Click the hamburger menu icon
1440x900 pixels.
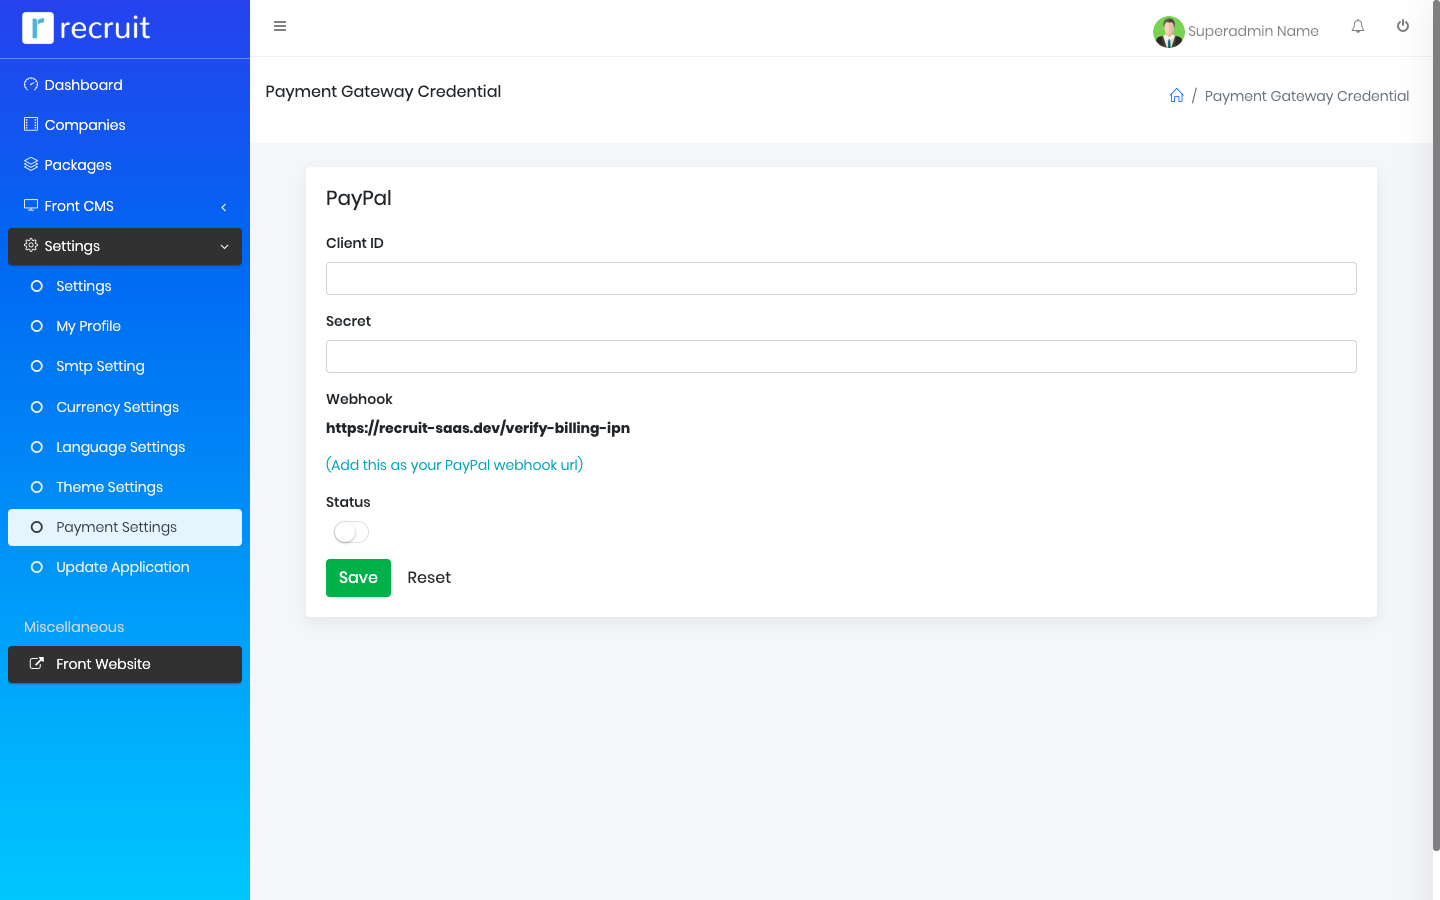pos(280,27)
